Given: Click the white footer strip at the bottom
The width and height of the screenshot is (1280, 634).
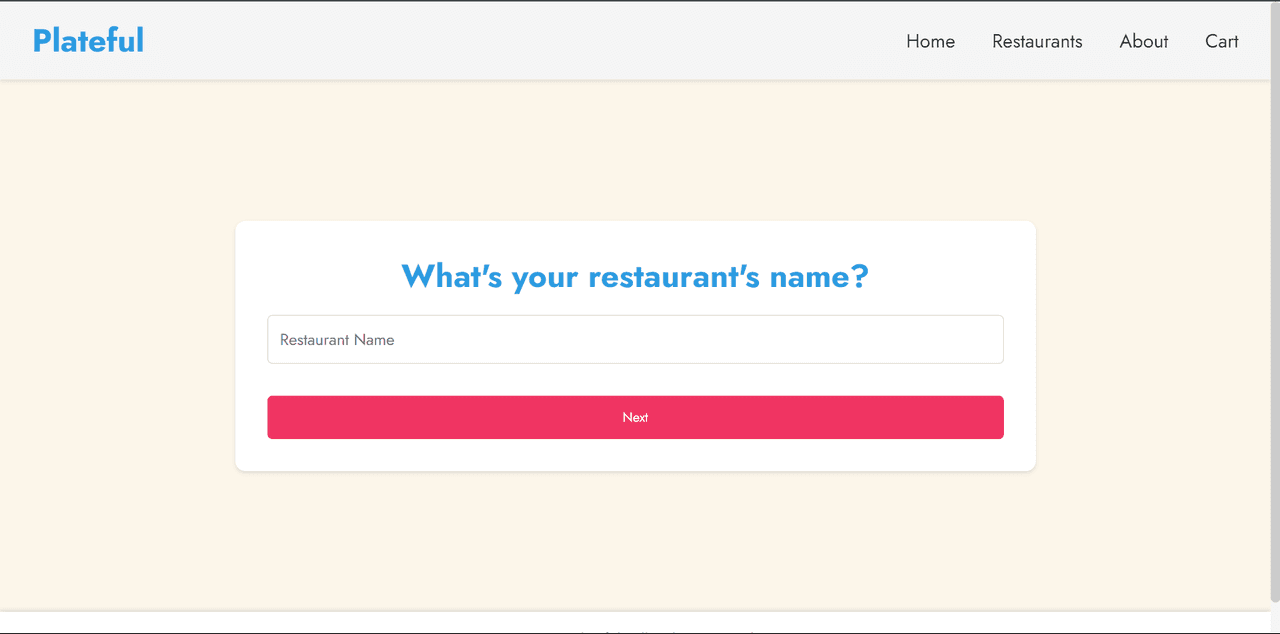Looking at the screenshot, I should tap(300, 624).
